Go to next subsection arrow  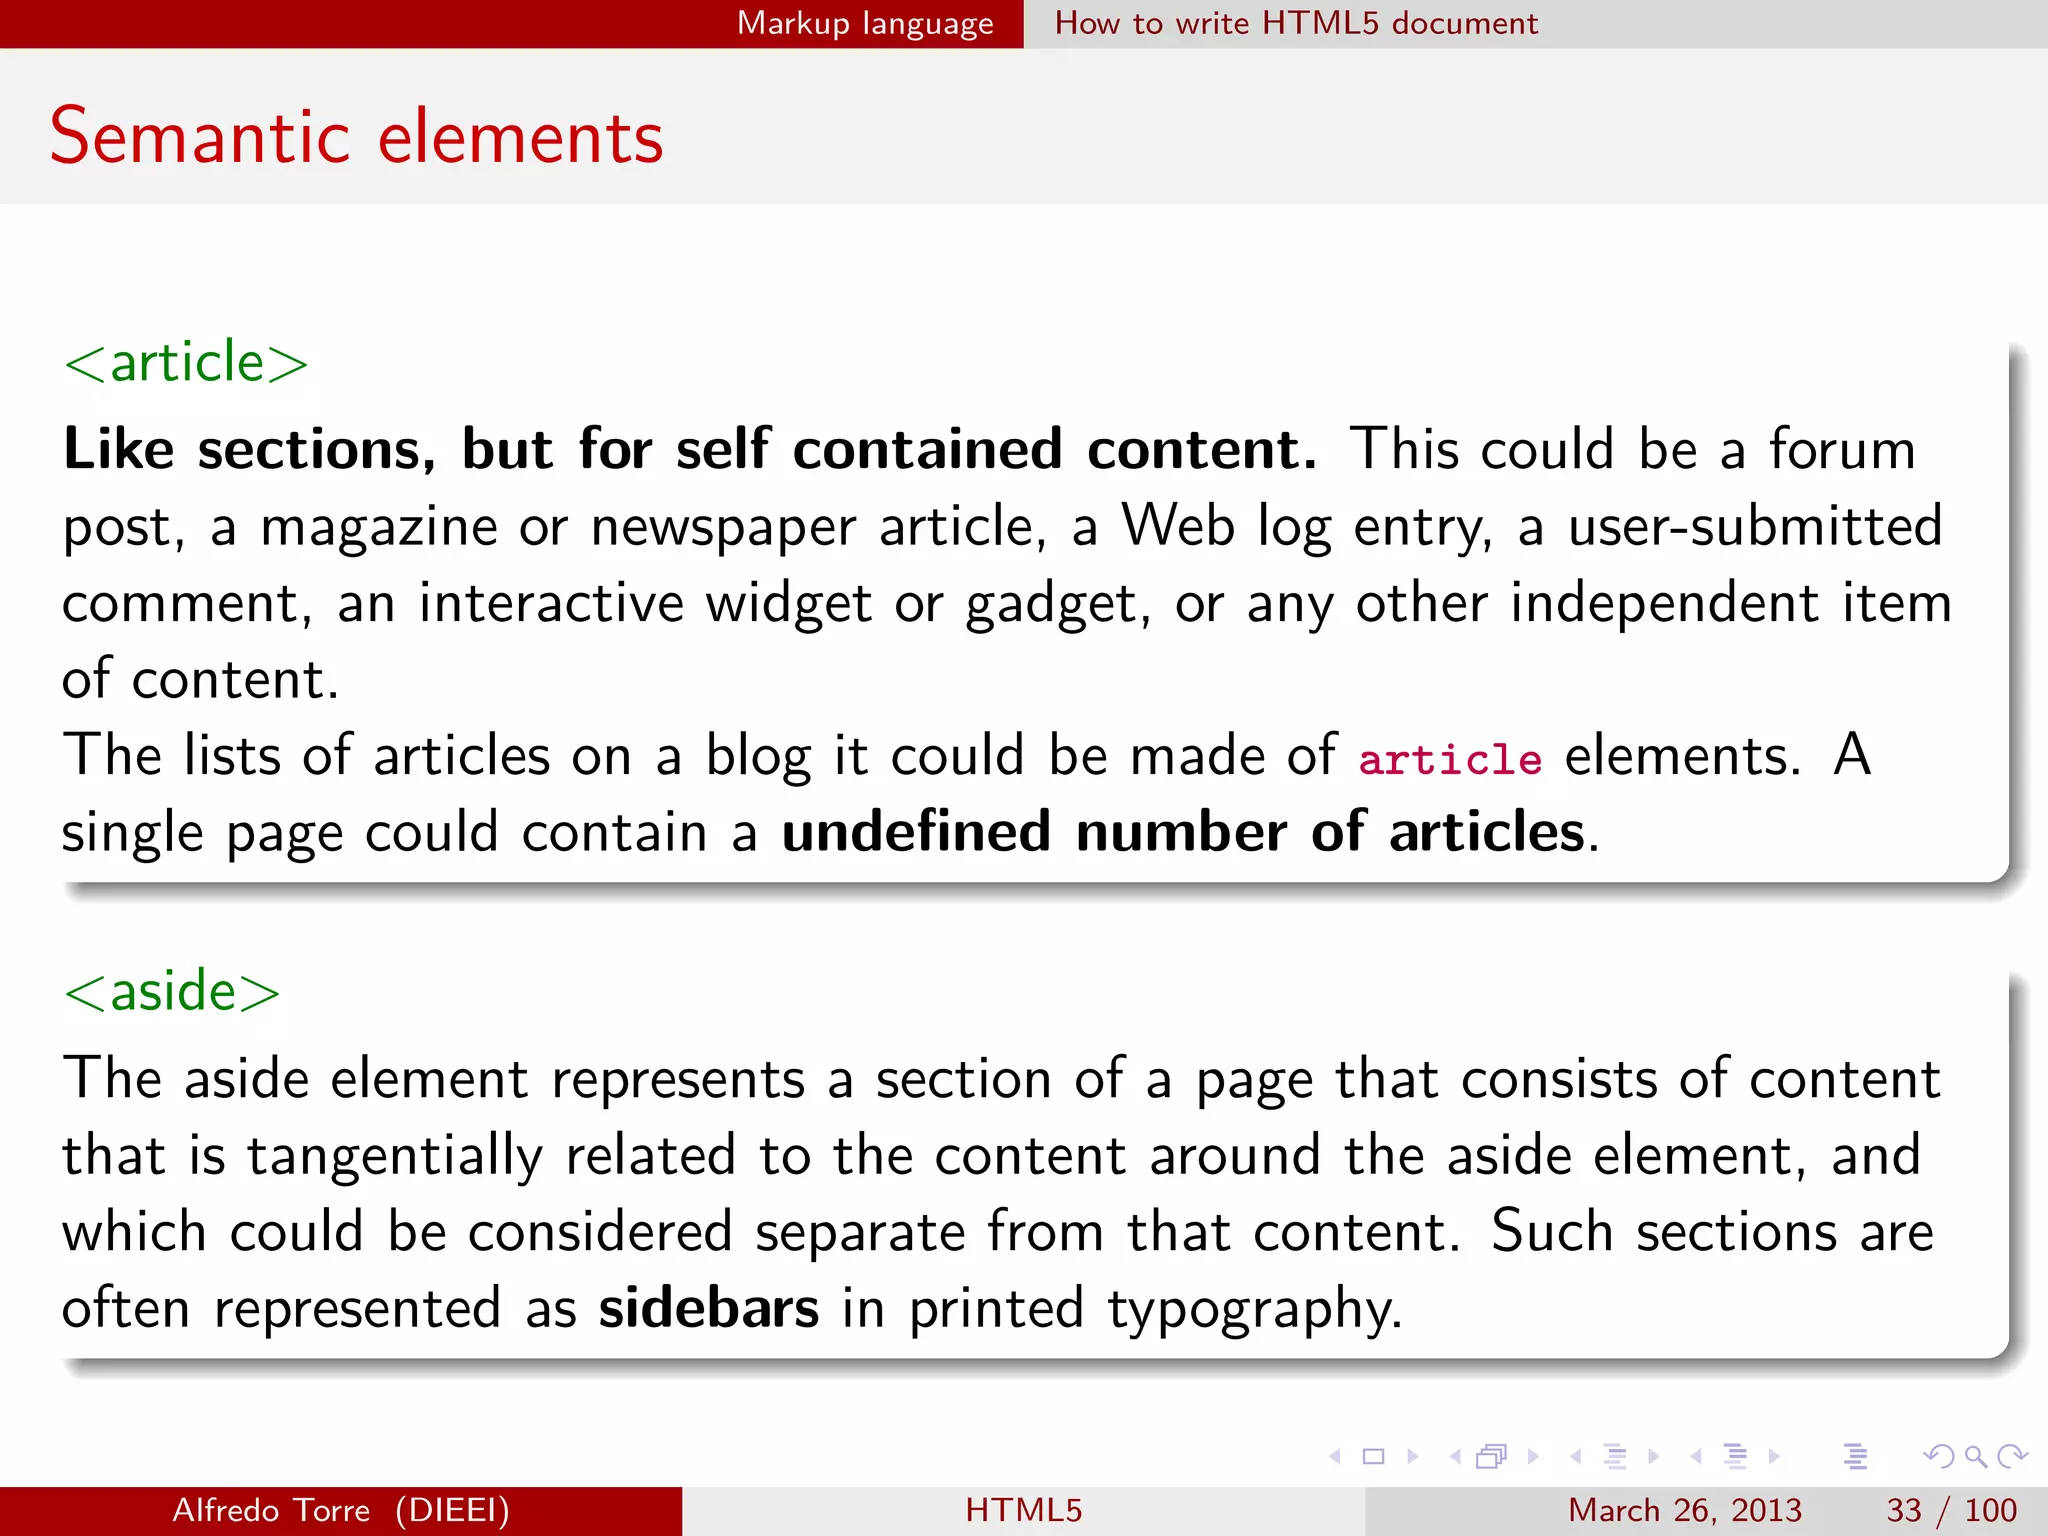click(x=1654, y=1457)
